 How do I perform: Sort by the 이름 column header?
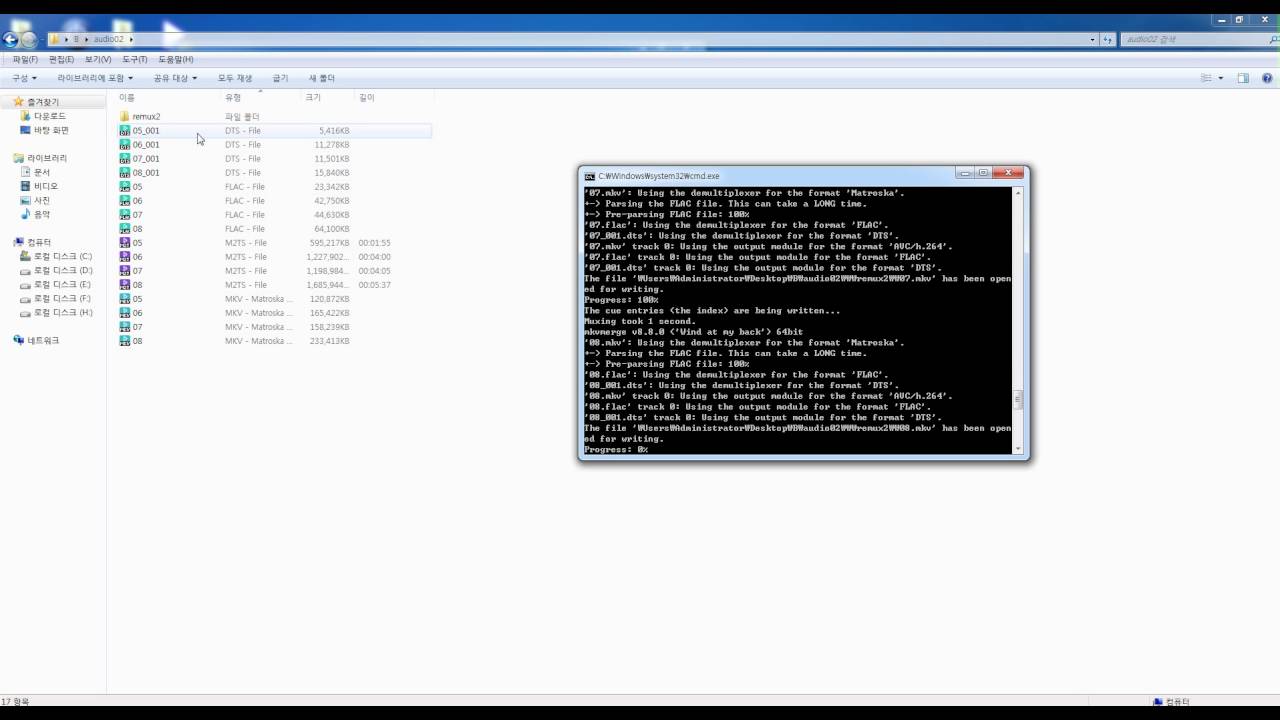[127, 97]
